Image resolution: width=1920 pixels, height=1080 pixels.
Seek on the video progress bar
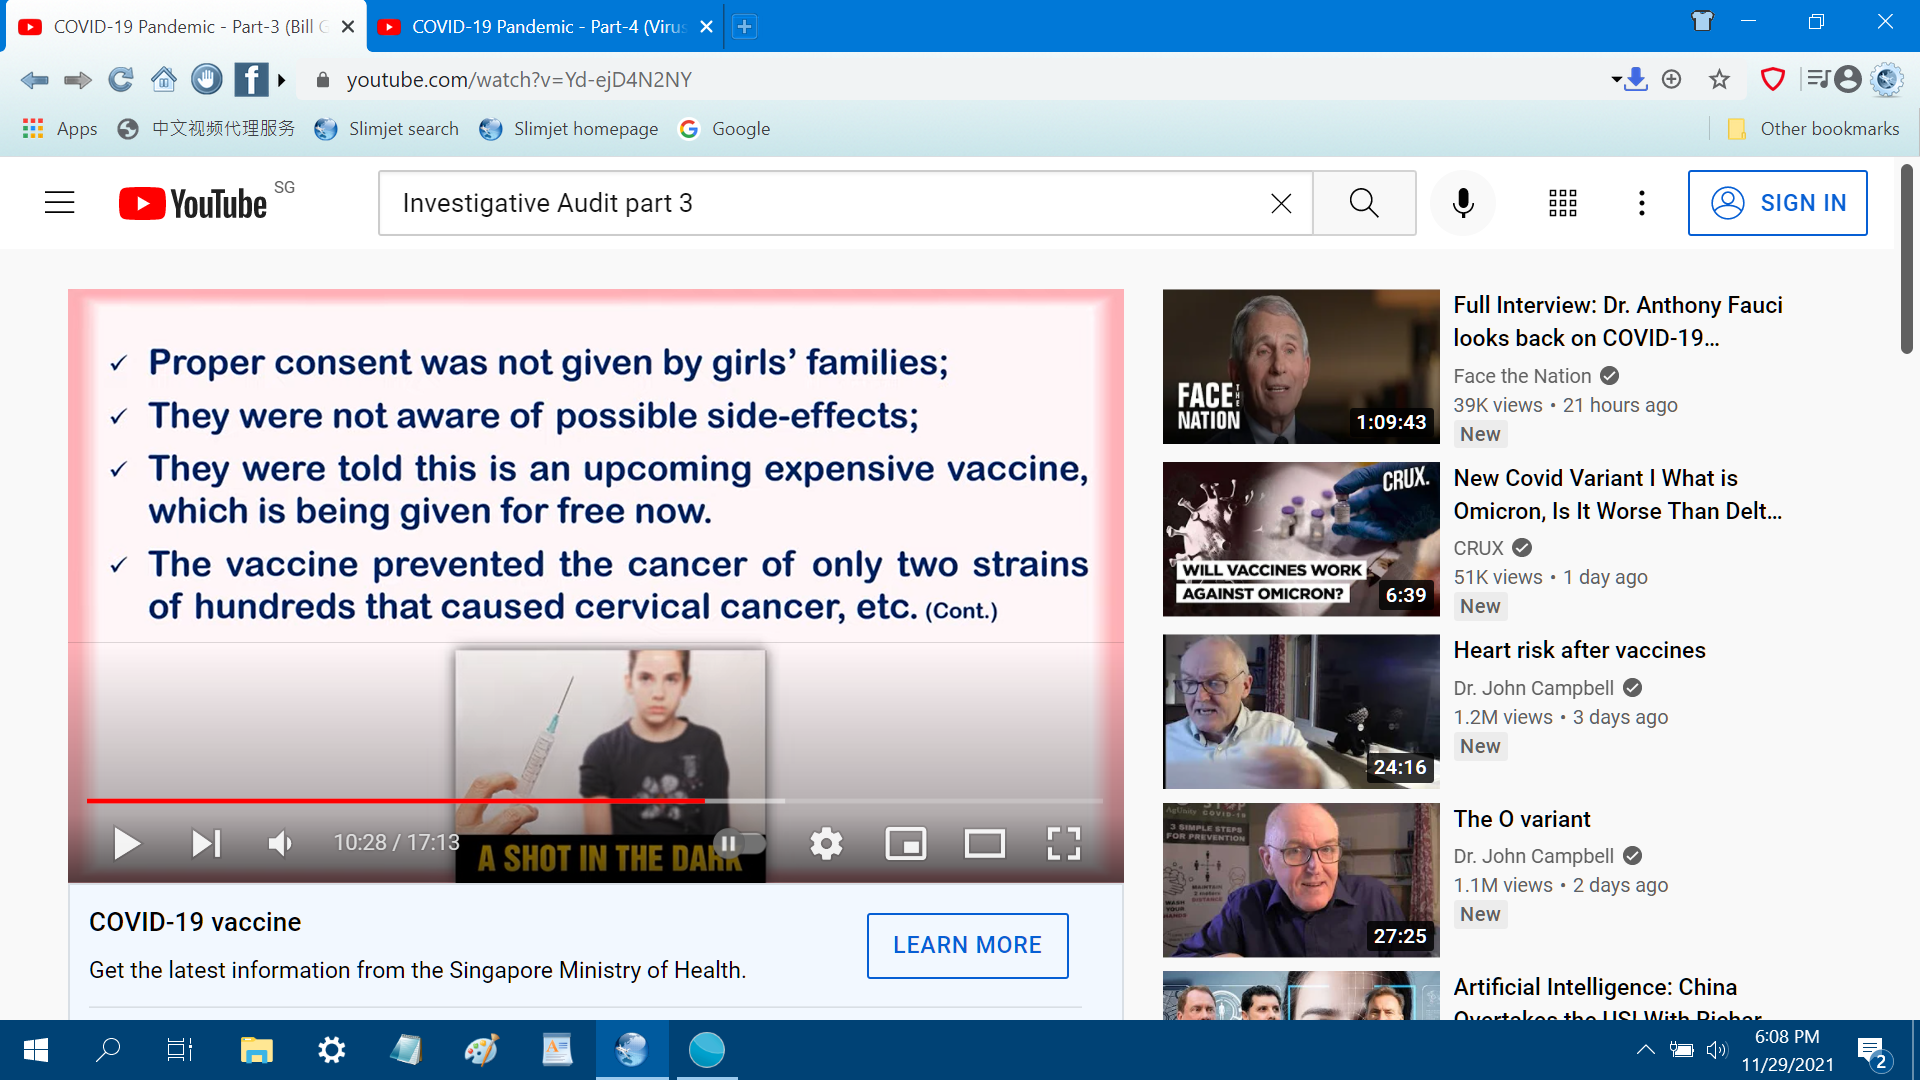pyautogui.click(x=595, y=801)
